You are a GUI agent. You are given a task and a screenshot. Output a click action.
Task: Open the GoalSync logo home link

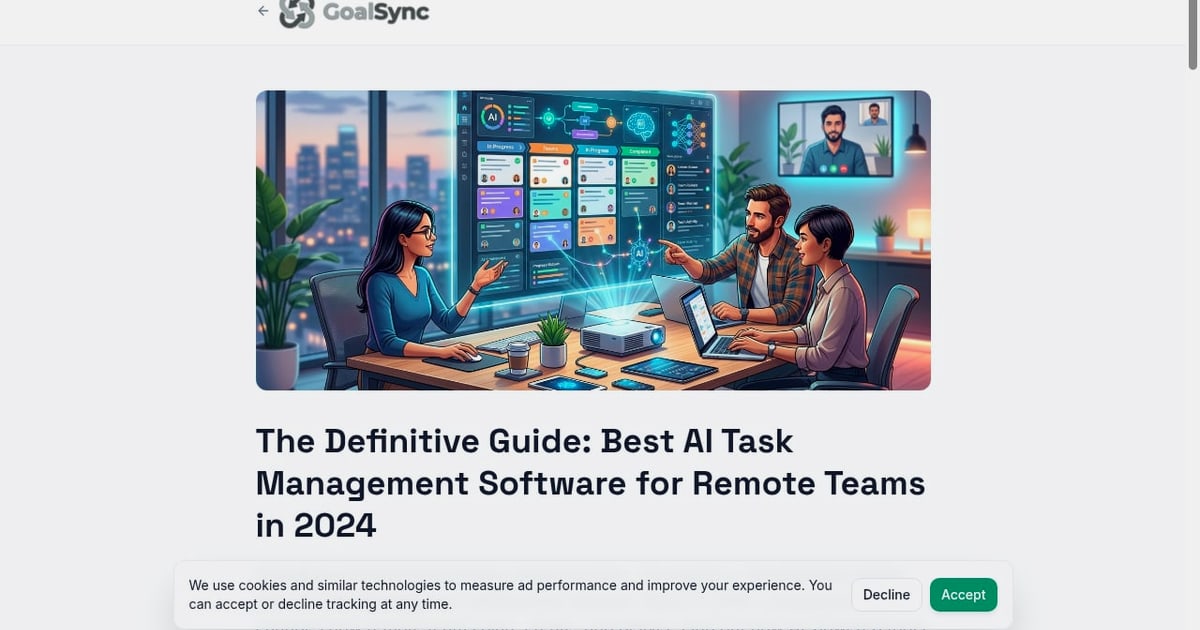354,13
